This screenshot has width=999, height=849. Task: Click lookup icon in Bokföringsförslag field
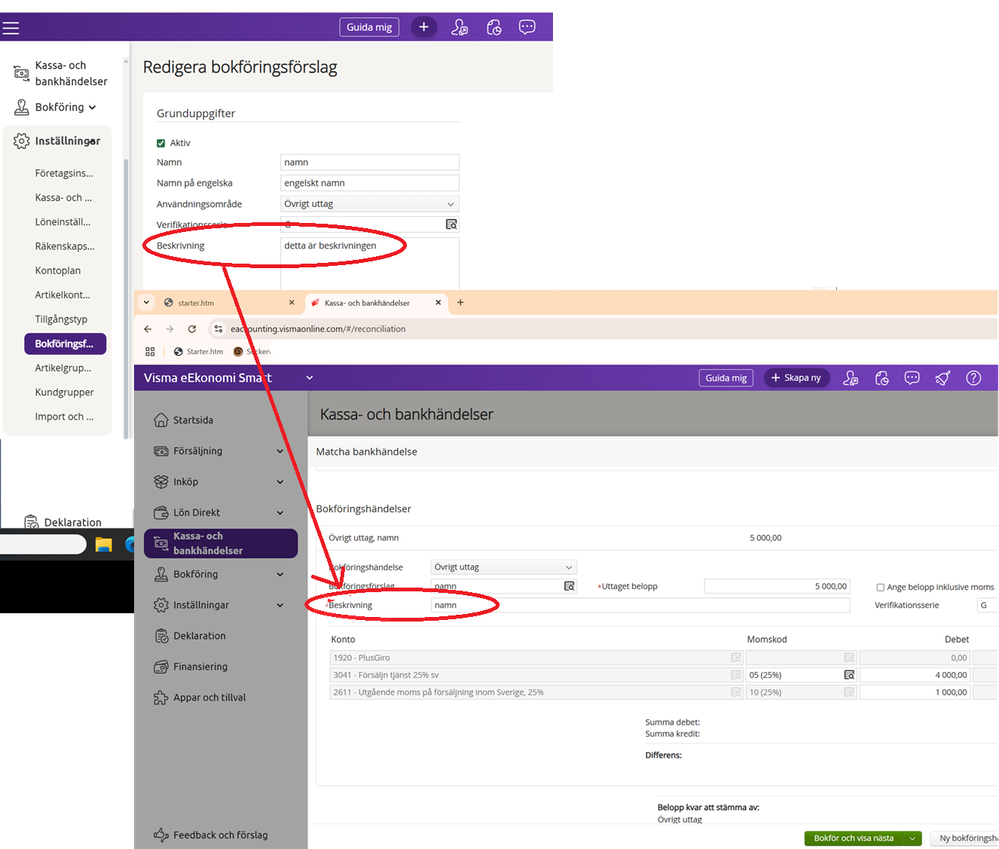click(x=569, y=587)
